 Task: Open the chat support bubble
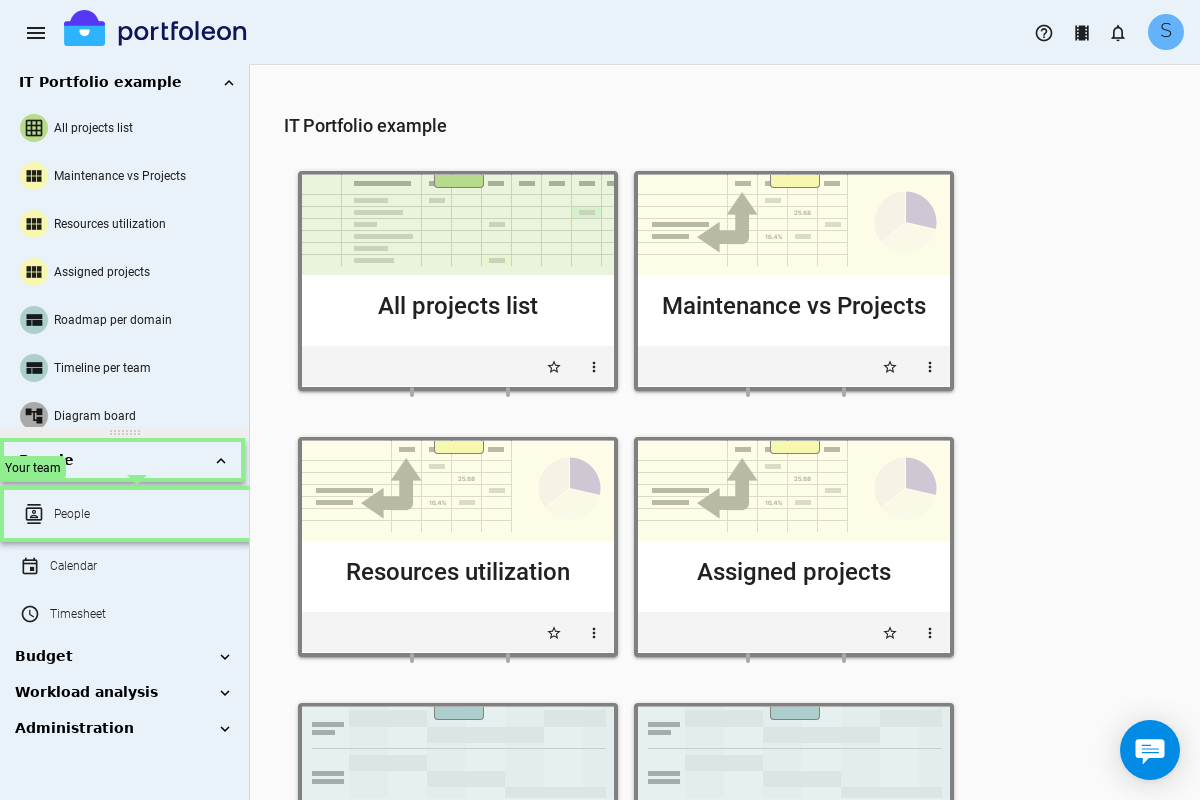pyautogui.click(x=1149, y=750)
